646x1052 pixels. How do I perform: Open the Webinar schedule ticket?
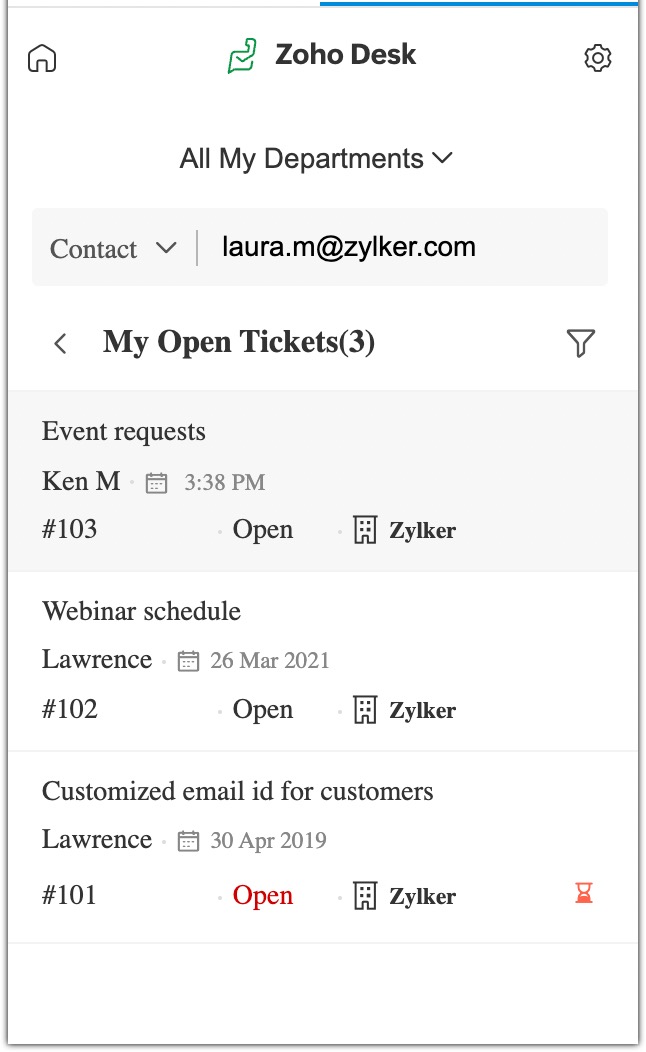[141, 611]
